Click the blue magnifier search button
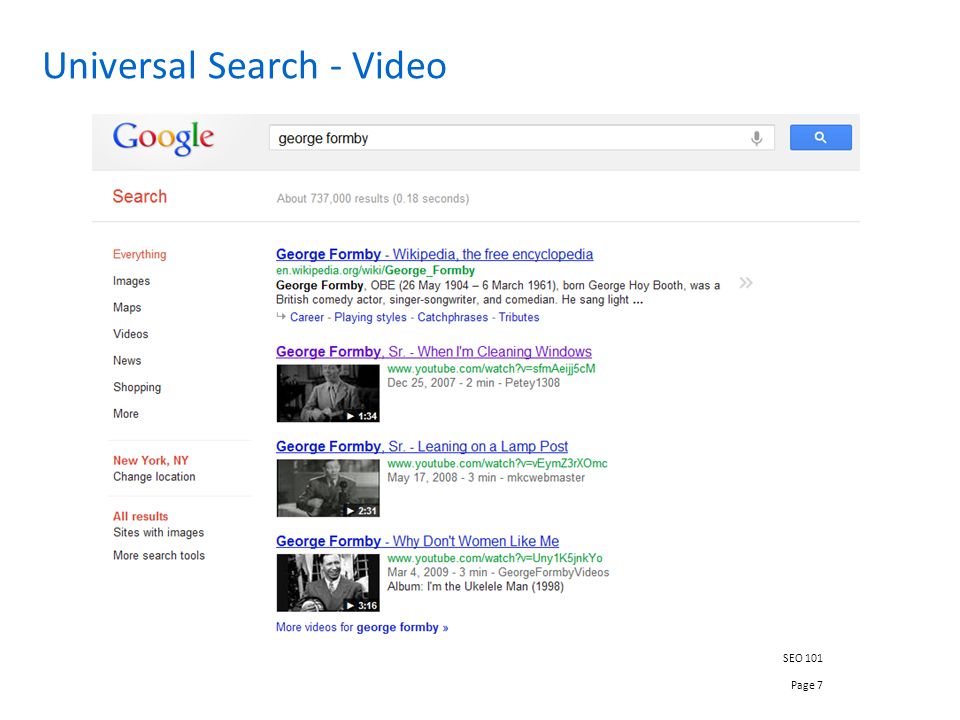The height and width of the screenshot is (720, 960). [820, 138]
